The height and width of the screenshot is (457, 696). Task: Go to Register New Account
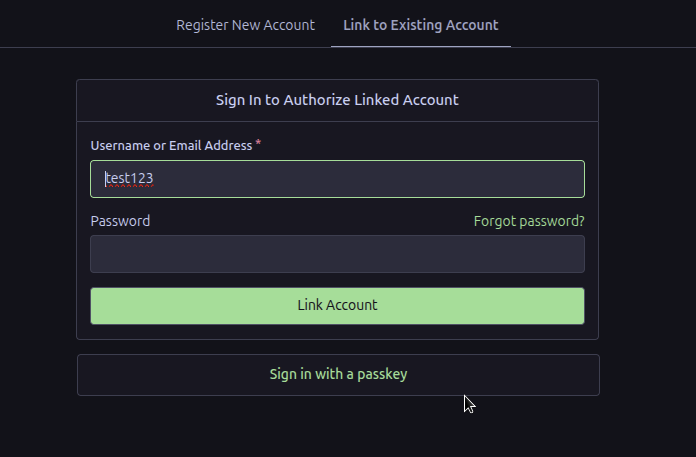pyautogui.click(x=245, y=25)
